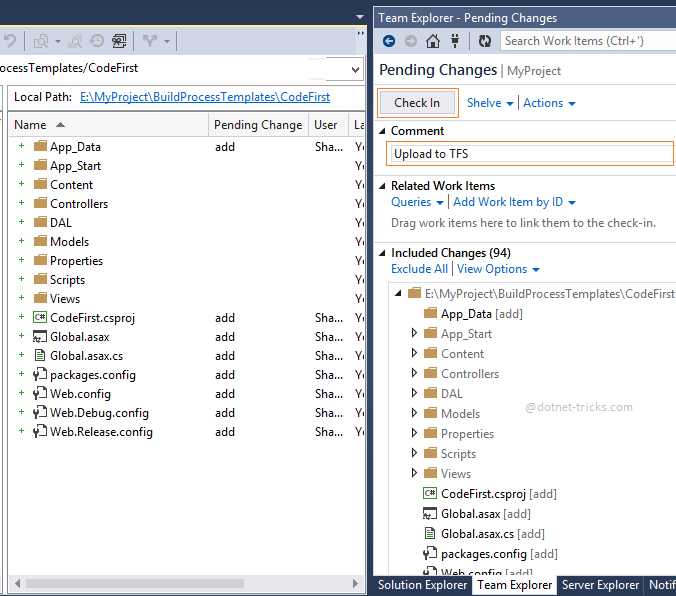Click the Global.asax.cs icon in Included Changes

[430, 534]
